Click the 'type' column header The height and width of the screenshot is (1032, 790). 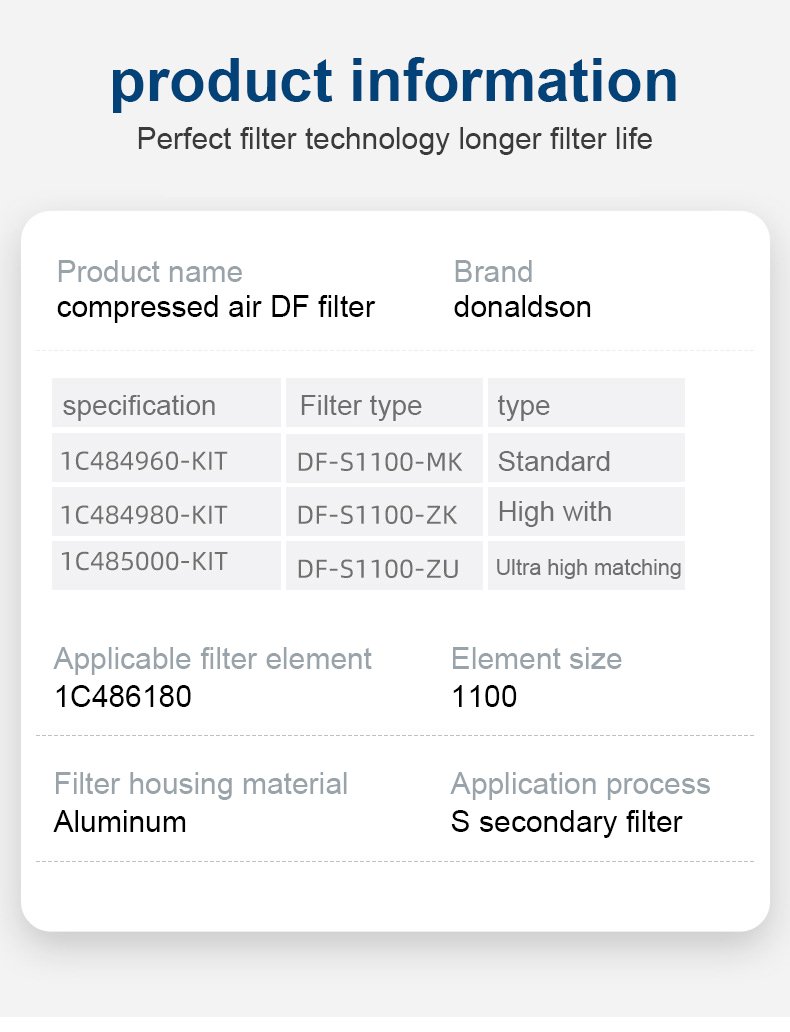click(x=586, y=402)
